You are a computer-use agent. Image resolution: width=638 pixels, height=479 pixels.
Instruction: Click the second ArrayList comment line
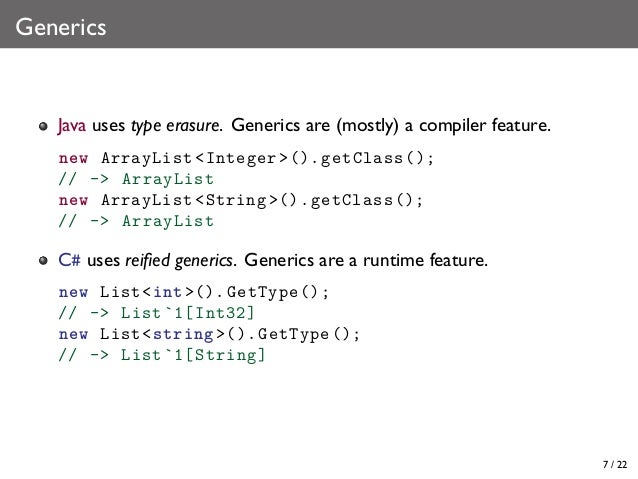click(x=136, y=221)
